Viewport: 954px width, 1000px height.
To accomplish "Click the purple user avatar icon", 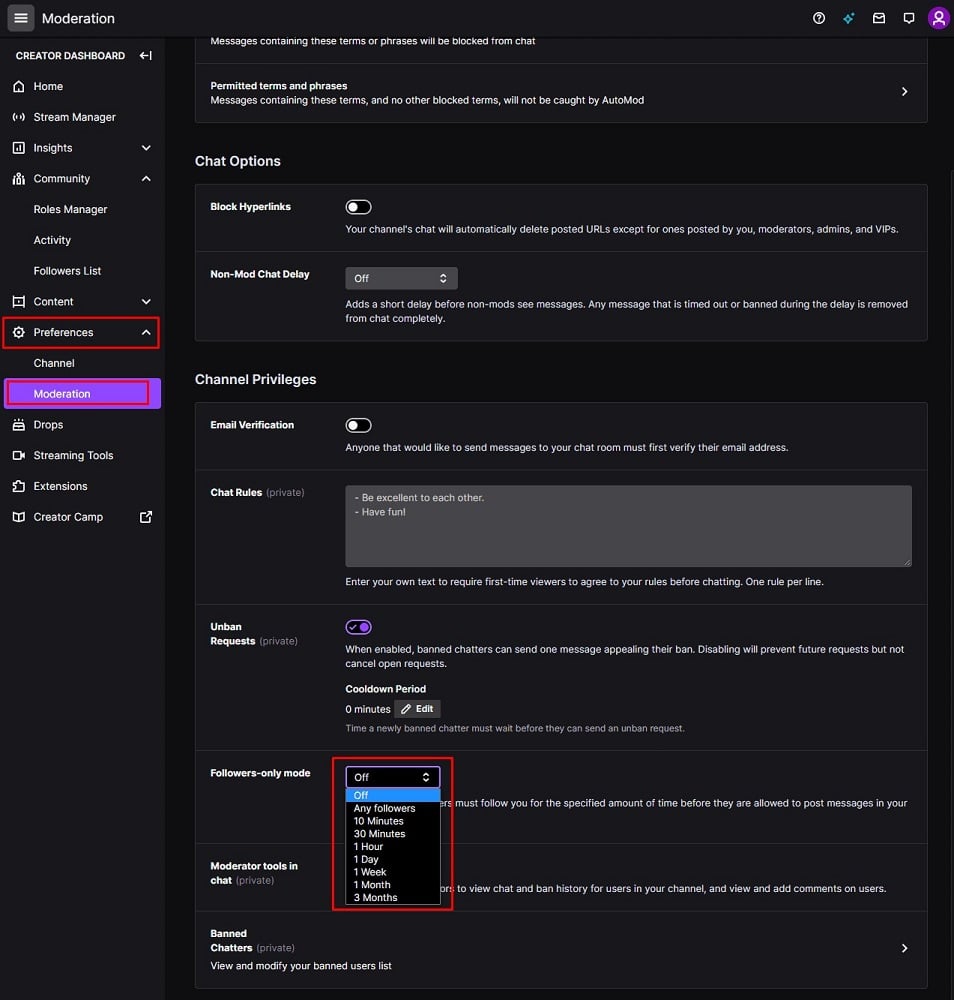I will pyautogui.click(x=938, y=18).
